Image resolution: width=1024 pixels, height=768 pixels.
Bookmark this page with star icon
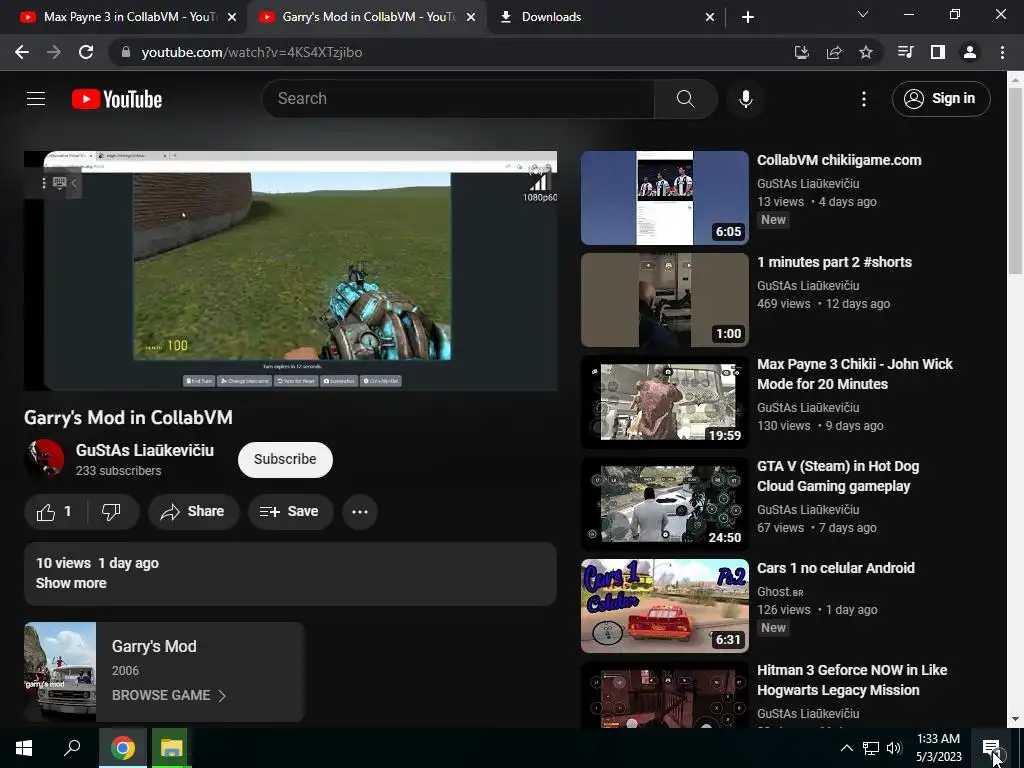(x=865, y=52)
